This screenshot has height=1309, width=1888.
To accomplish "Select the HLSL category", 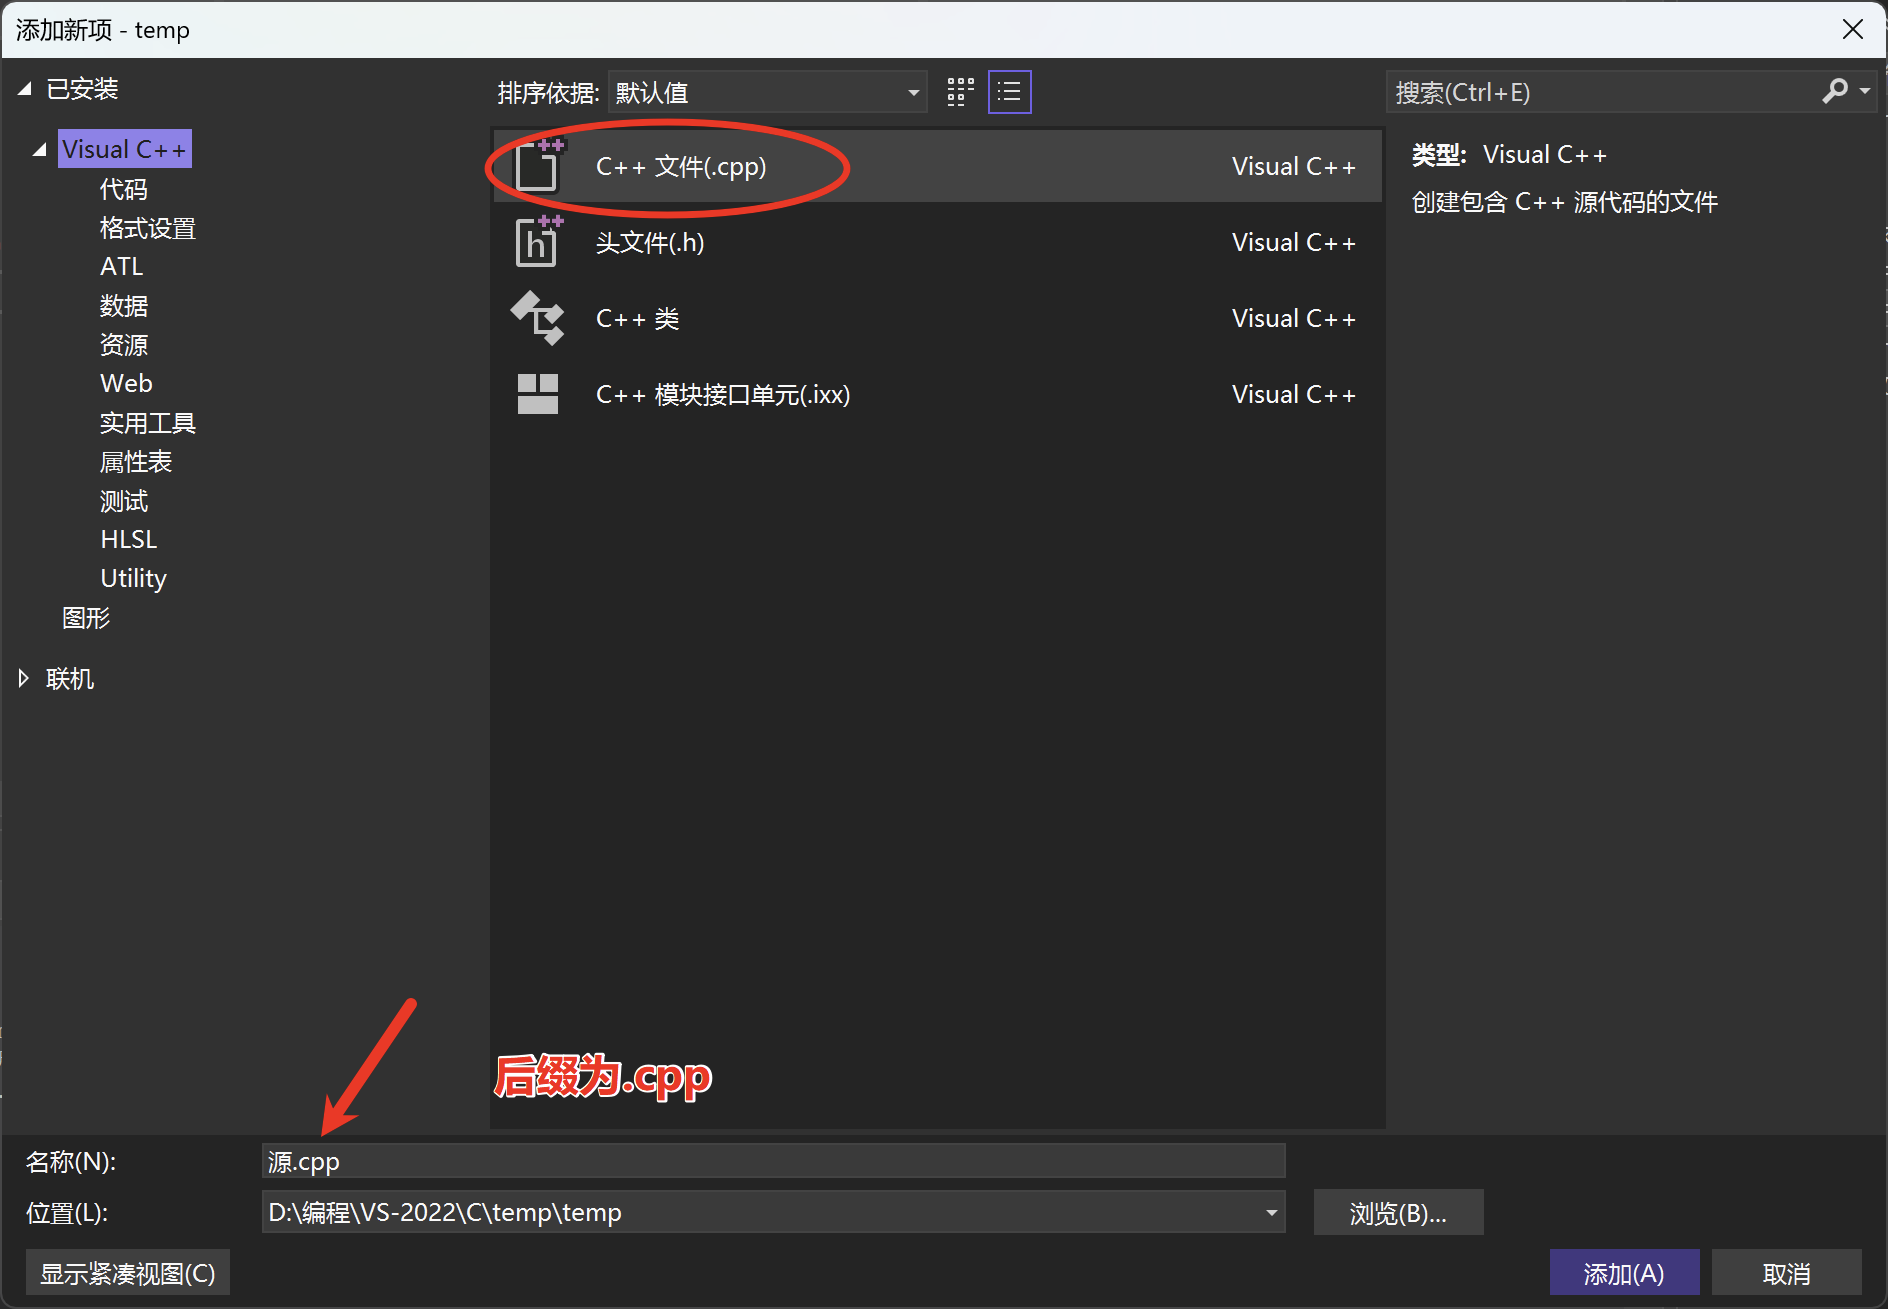I will tap(129, 539).
